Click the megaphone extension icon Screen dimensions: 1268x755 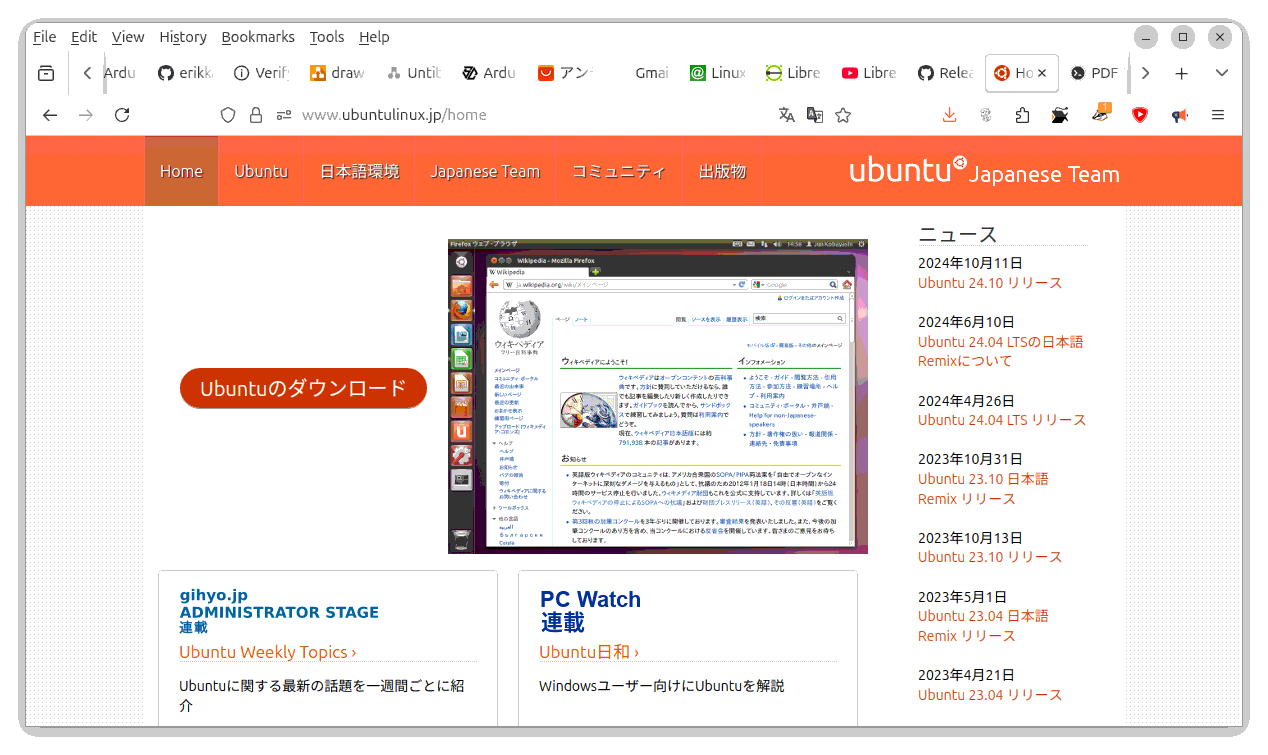coord(1180,115)
